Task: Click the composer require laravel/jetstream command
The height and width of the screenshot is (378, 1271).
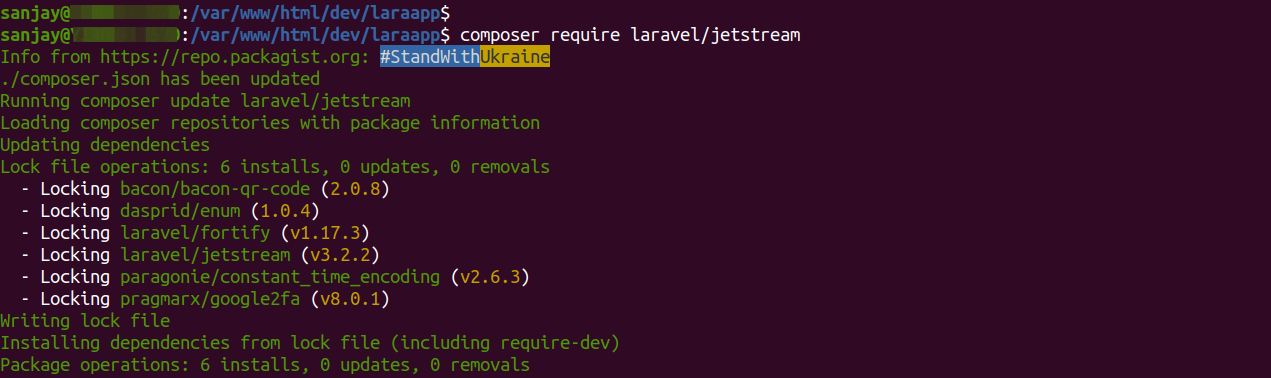Action: coord(630,35)
